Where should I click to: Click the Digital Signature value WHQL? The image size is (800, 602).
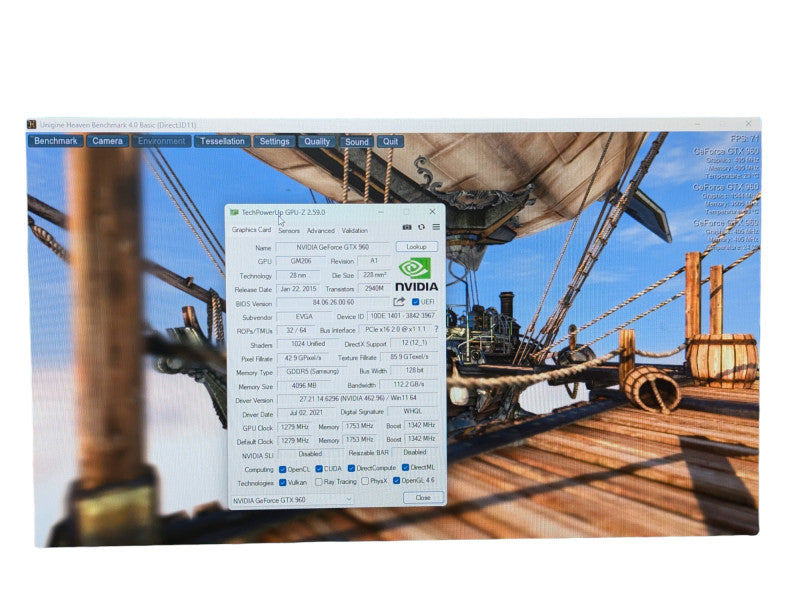412,411
